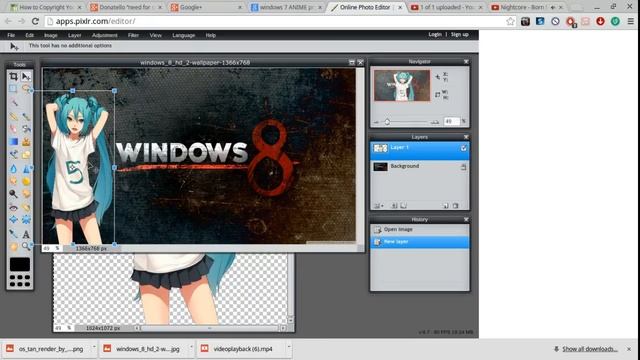The image size is (640, 360).
Task: Select the Clone Stamp tool
Action: coord(26,142)
